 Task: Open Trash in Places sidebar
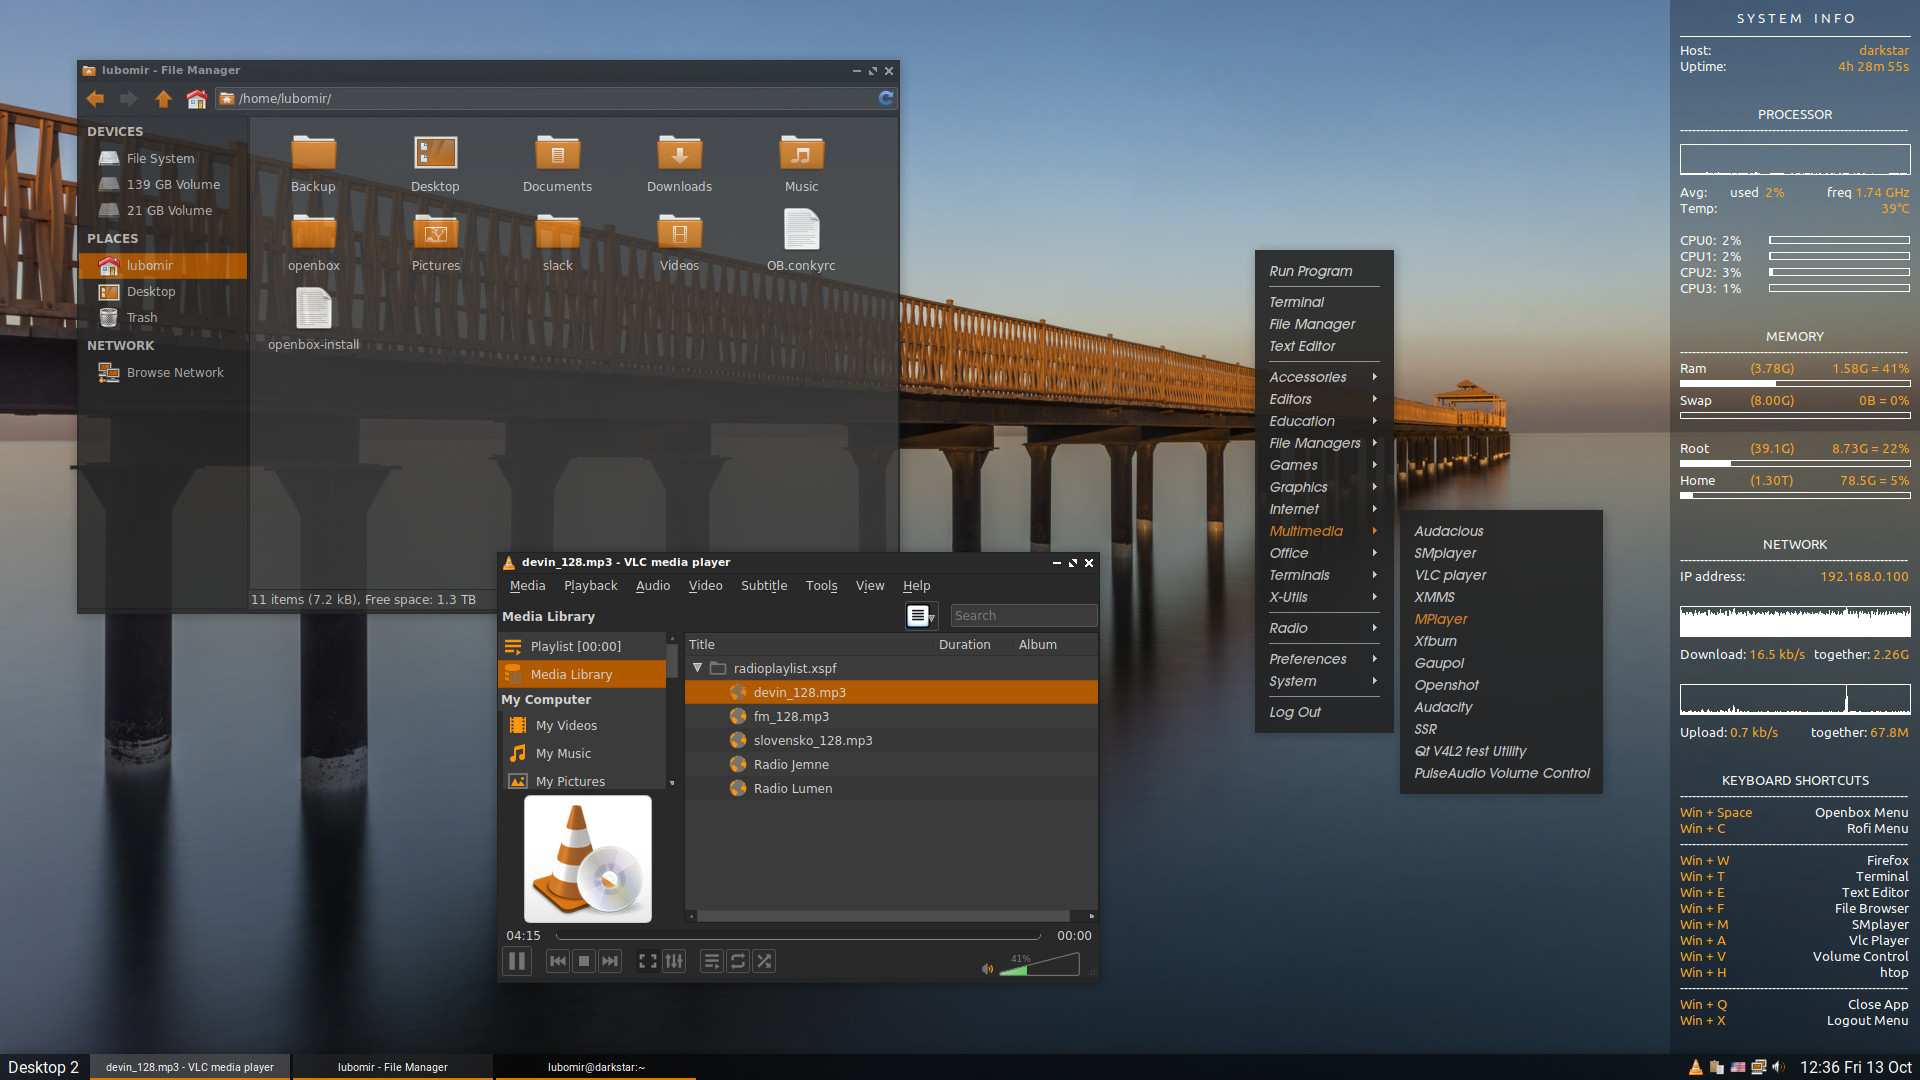pyautogui.click(x=141, y=317)
